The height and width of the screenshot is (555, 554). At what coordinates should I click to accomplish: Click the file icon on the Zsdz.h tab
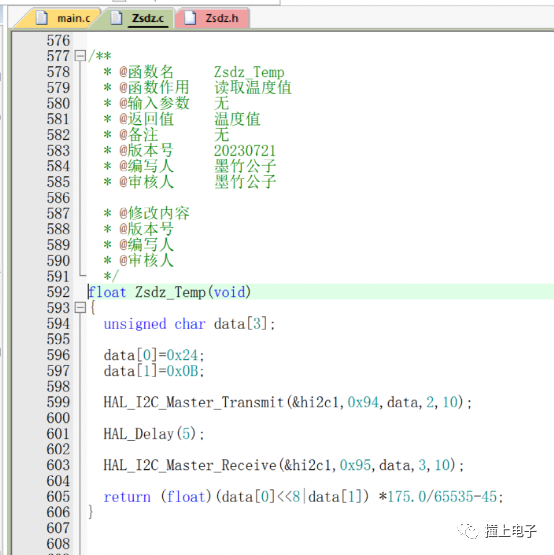point(190,17)
